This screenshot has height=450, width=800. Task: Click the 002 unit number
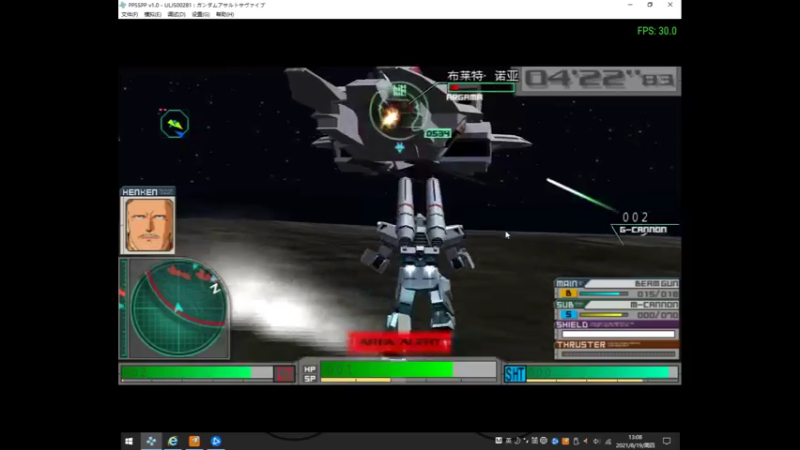tap(635, 217)
